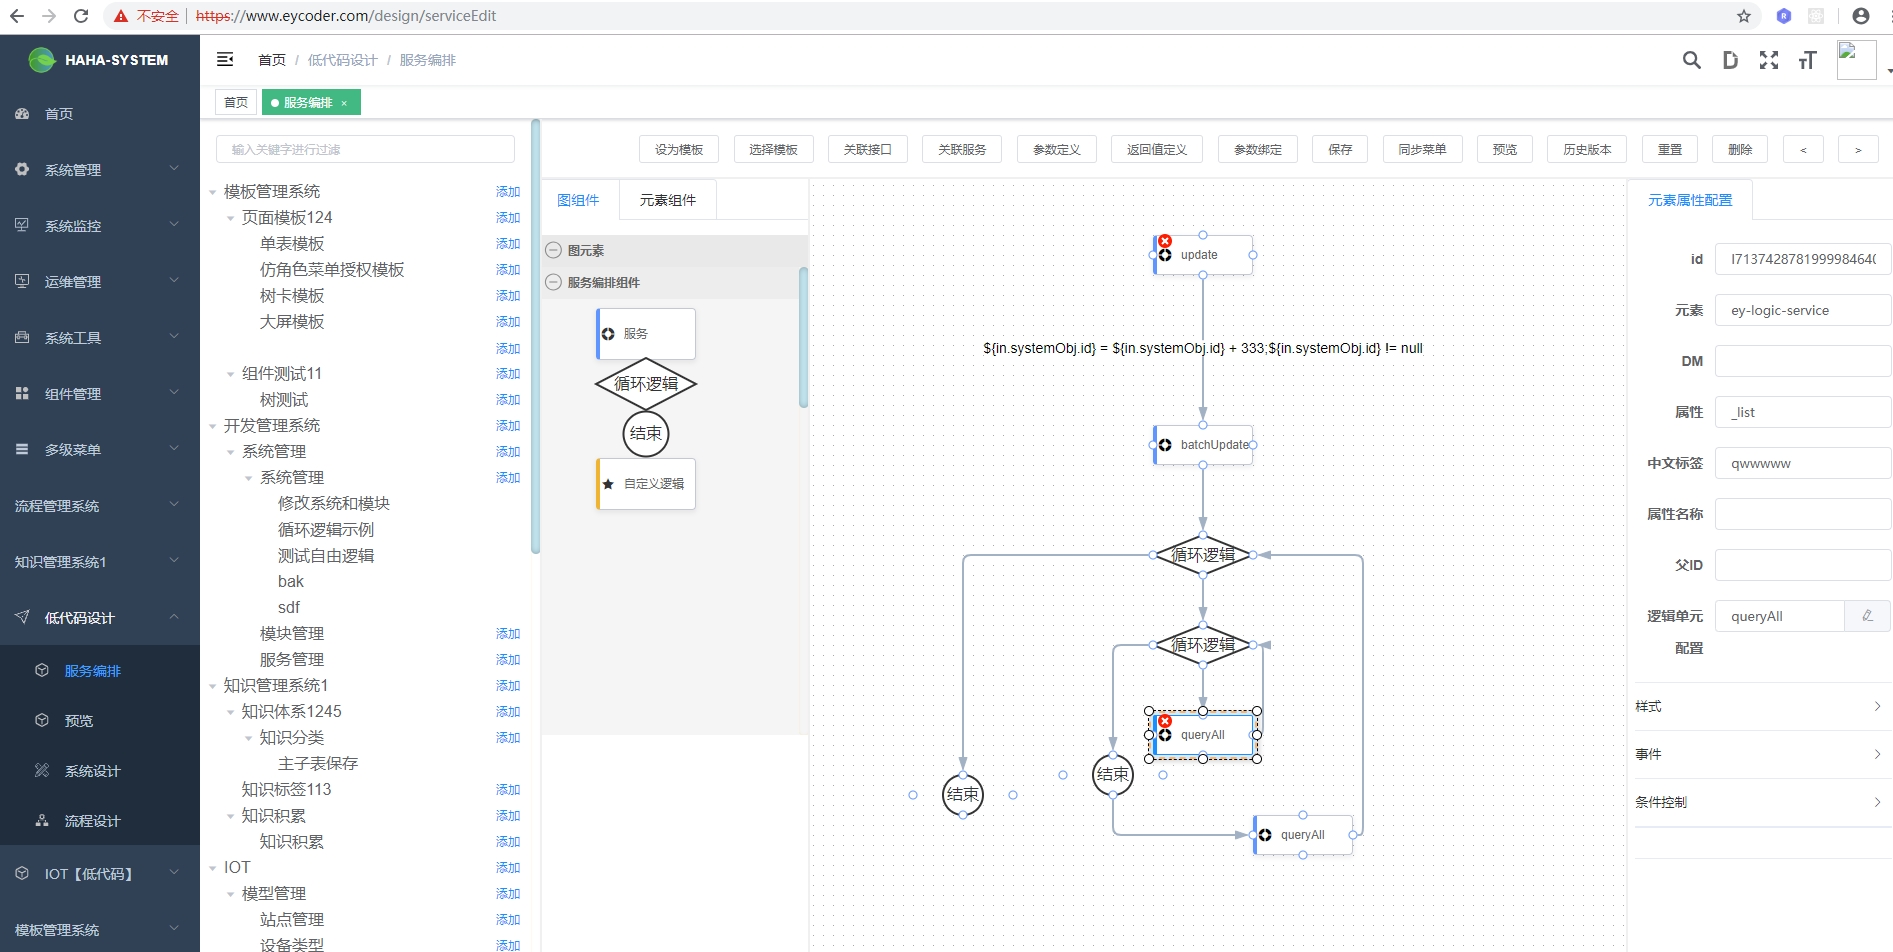1893x952 pixels.
Task: Click the 中文标签 input field
Action: click(x=1803, y=463)
